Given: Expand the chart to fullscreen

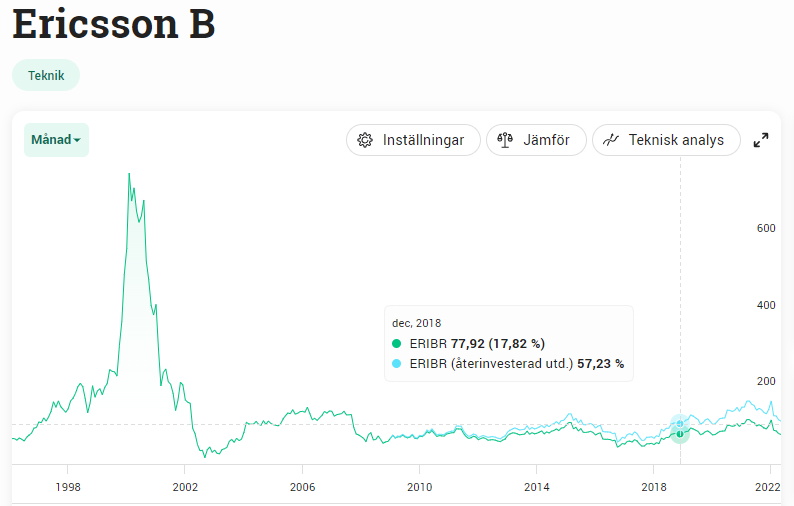Looking at the screenshot, I should (761, 140).
